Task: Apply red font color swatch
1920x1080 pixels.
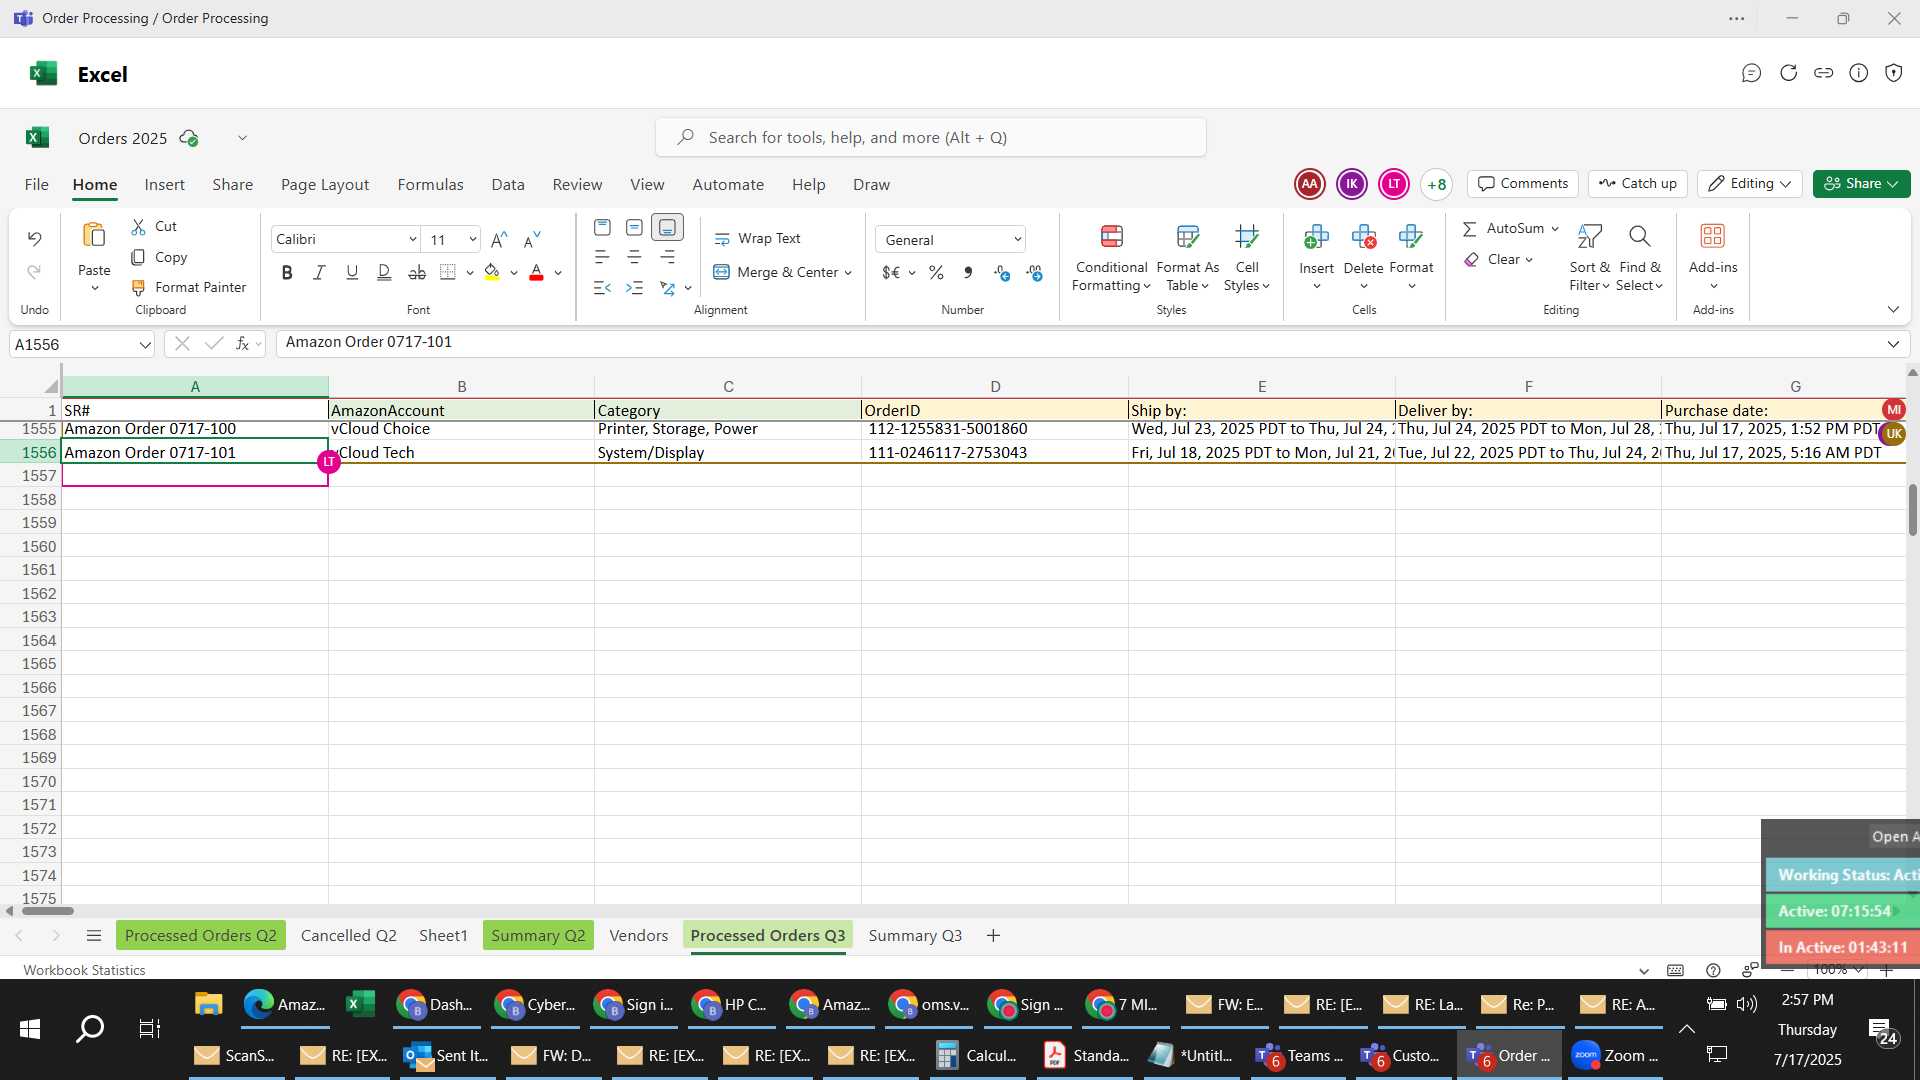Action: pyautogui.click(x=536, y=272)
